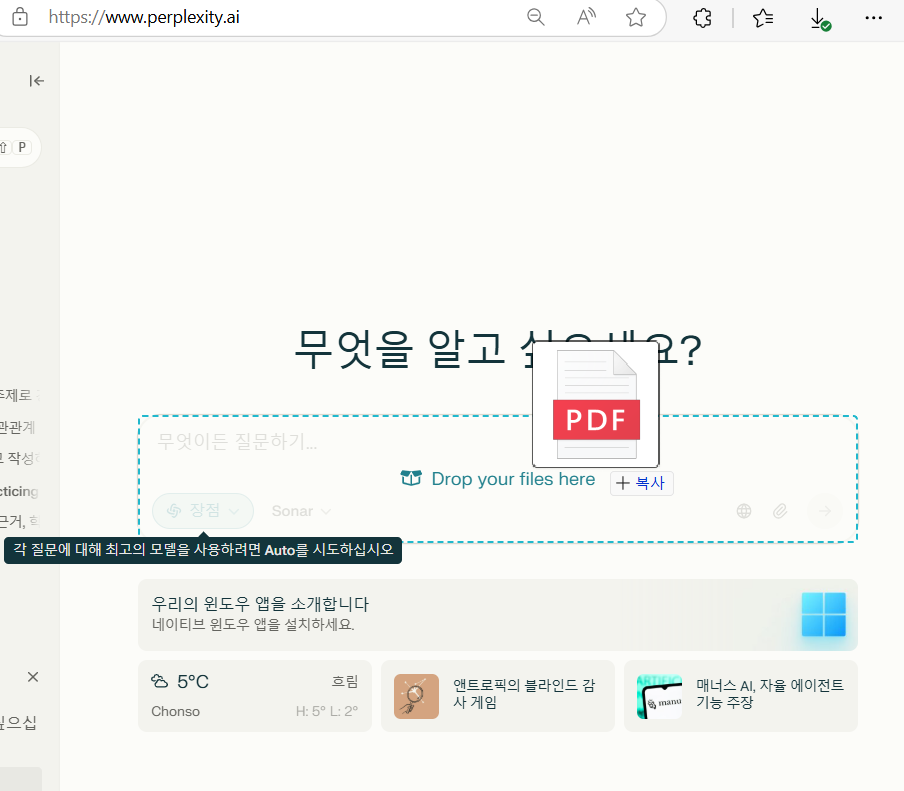Screen dimensions: 904x791
Task: Click the Windows logo on app banner
Action: 823,615
